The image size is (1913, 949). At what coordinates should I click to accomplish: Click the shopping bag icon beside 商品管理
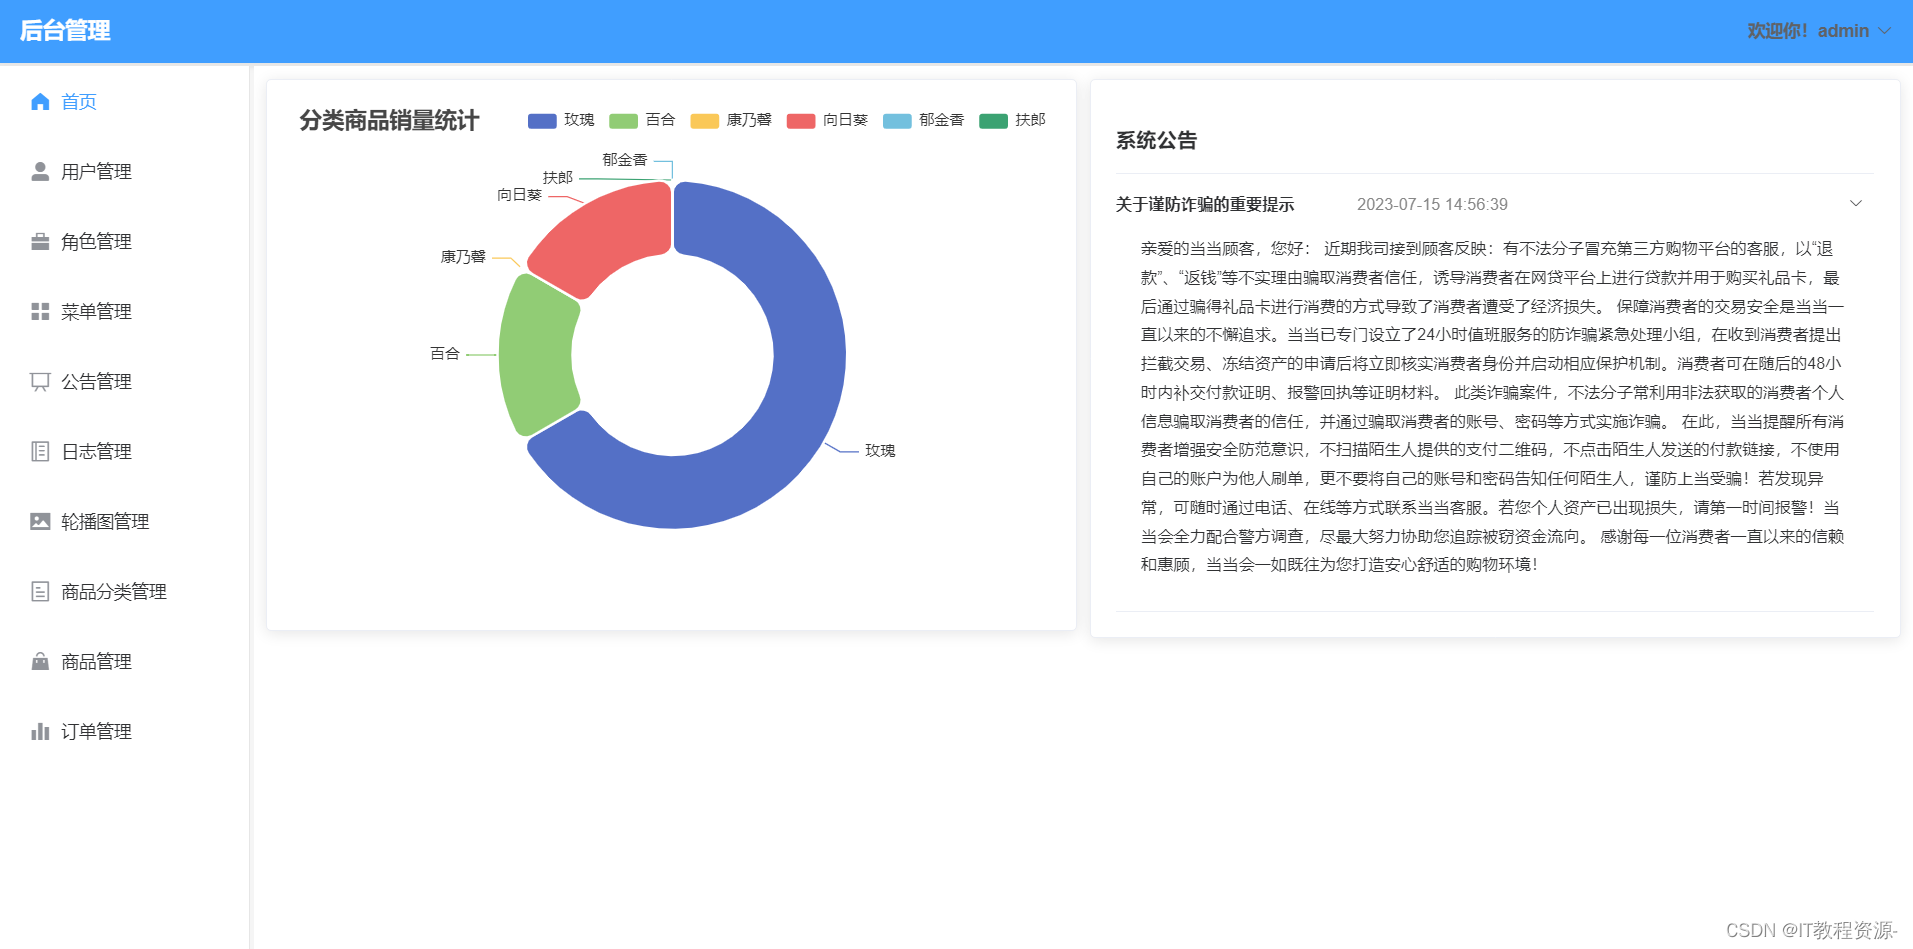click(40, 661)
